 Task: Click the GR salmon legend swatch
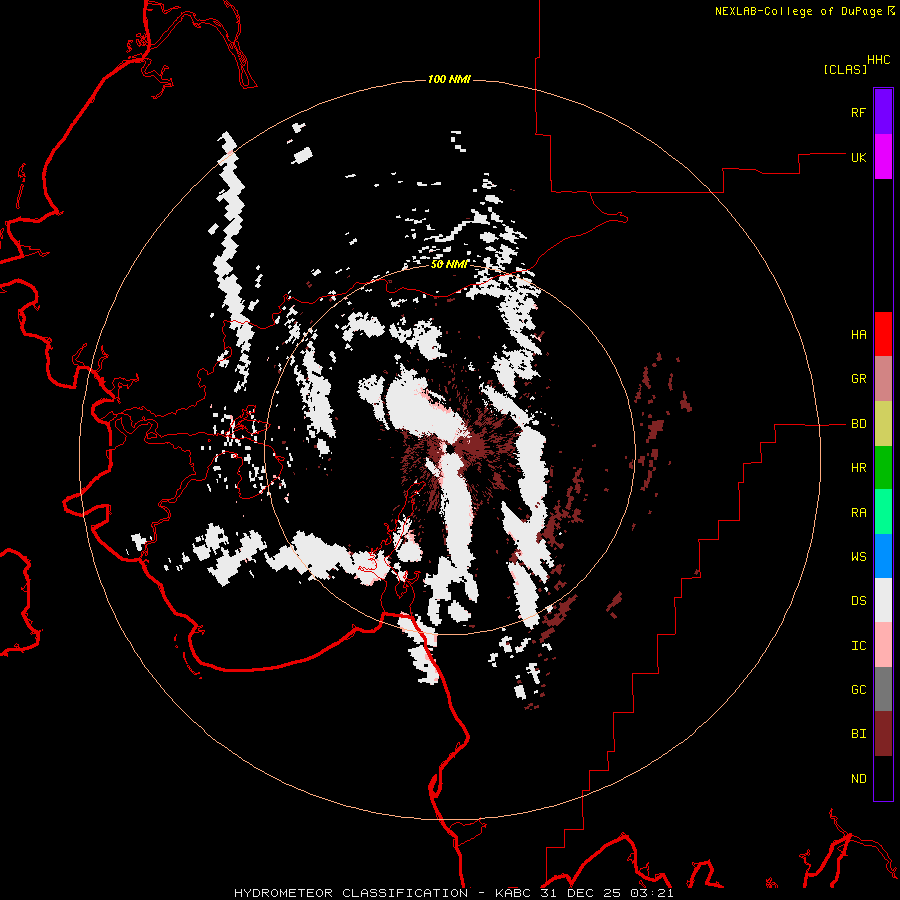point(883,379)
